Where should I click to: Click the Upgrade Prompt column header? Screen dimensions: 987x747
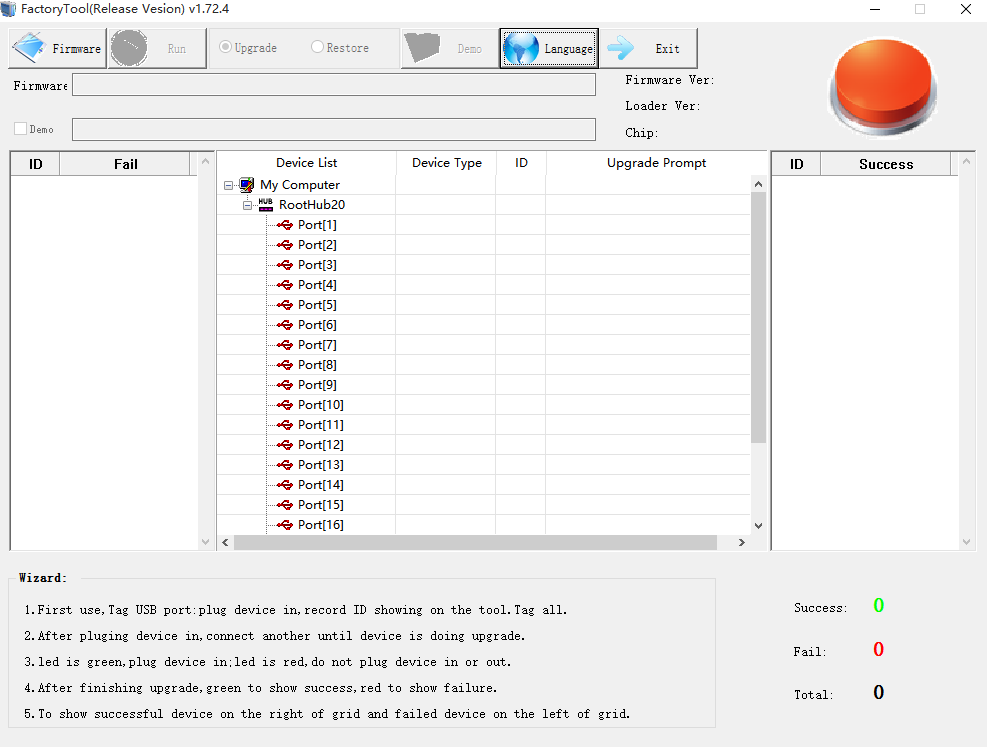click(x=657, y=163)
